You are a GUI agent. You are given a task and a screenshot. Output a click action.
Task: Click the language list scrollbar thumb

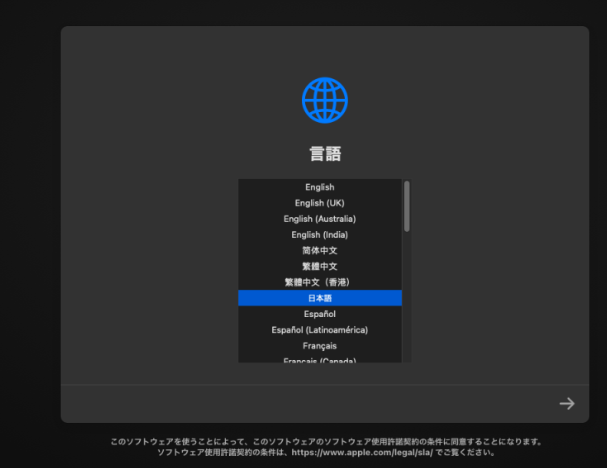point(407,206)
